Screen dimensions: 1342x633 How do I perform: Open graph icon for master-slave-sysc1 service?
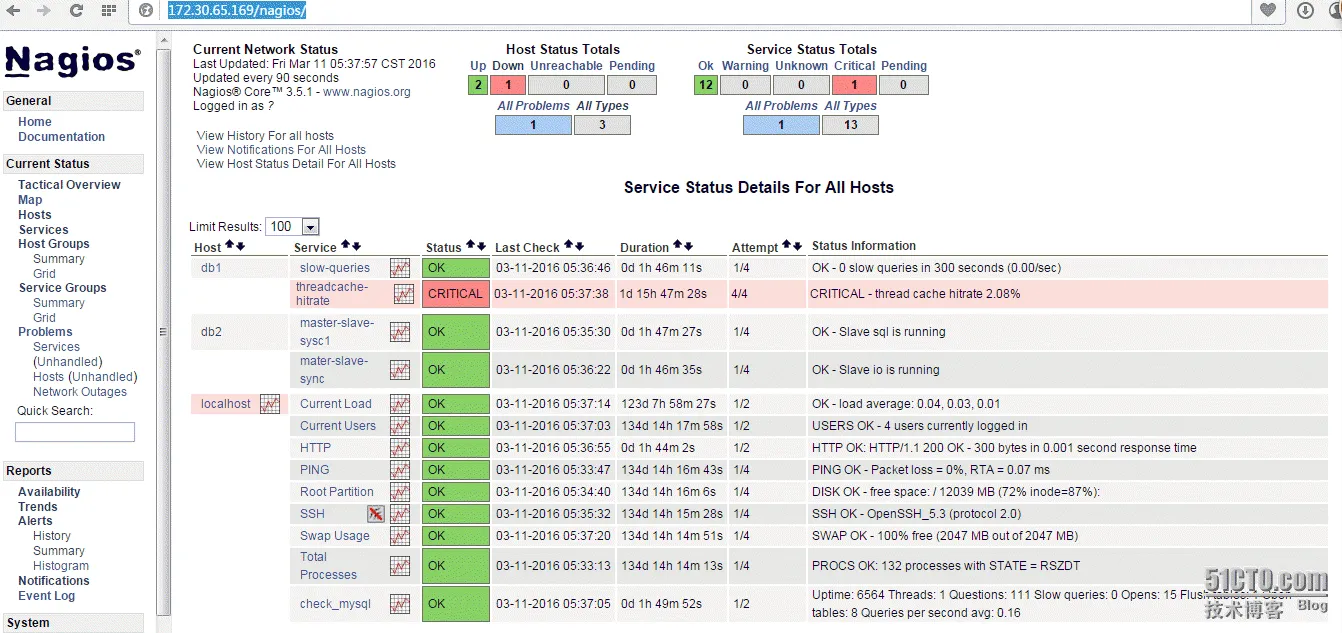[400, 332]
